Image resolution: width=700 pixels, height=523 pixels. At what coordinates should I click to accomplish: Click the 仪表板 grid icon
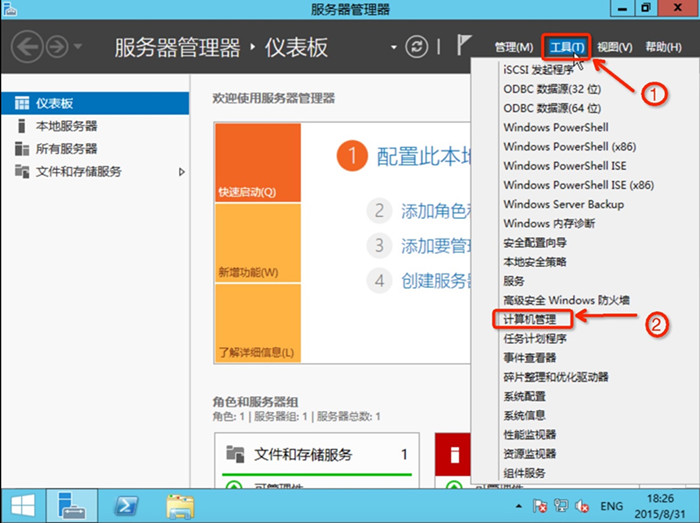click(x=22, y=103)
